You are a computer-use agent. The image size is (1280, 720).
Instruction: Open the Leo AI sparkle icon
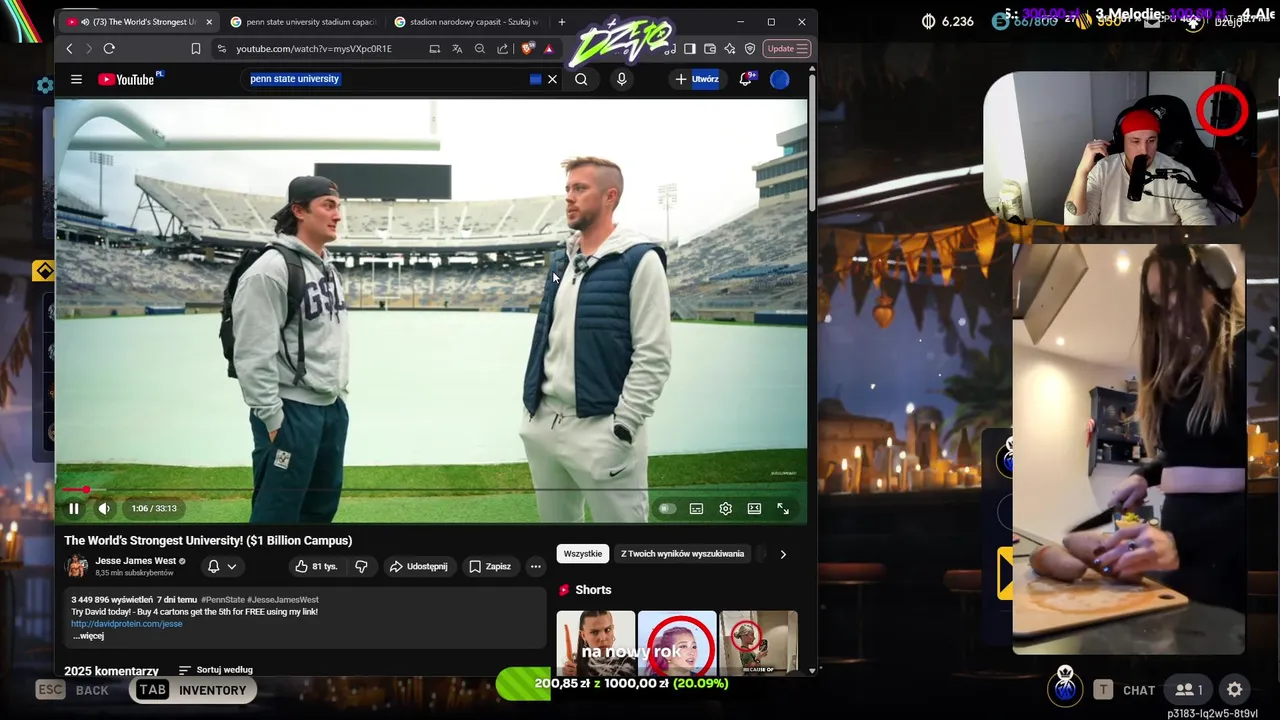[x=730, y=48]
